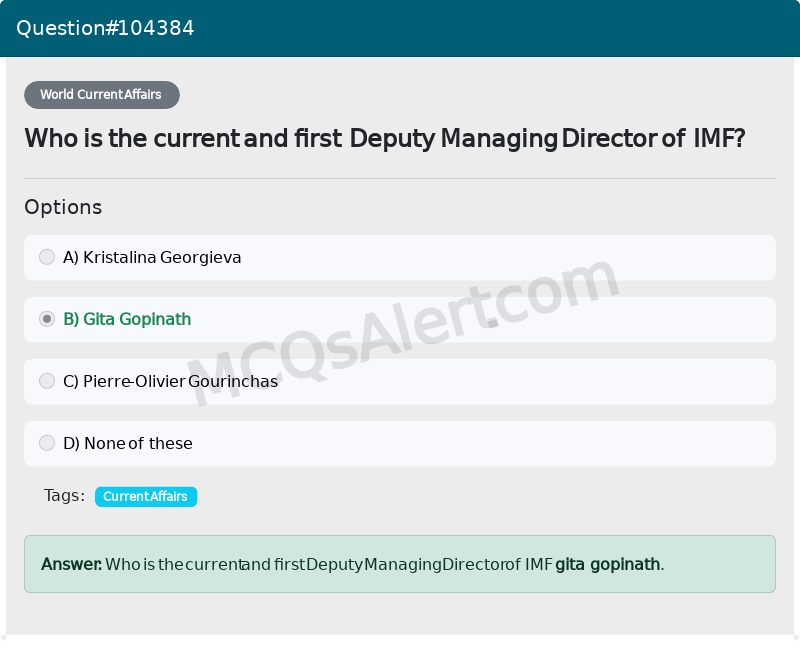Click the MCQsAlert.com watermark
Screen dimensions: 800x665
pos(403,332)
